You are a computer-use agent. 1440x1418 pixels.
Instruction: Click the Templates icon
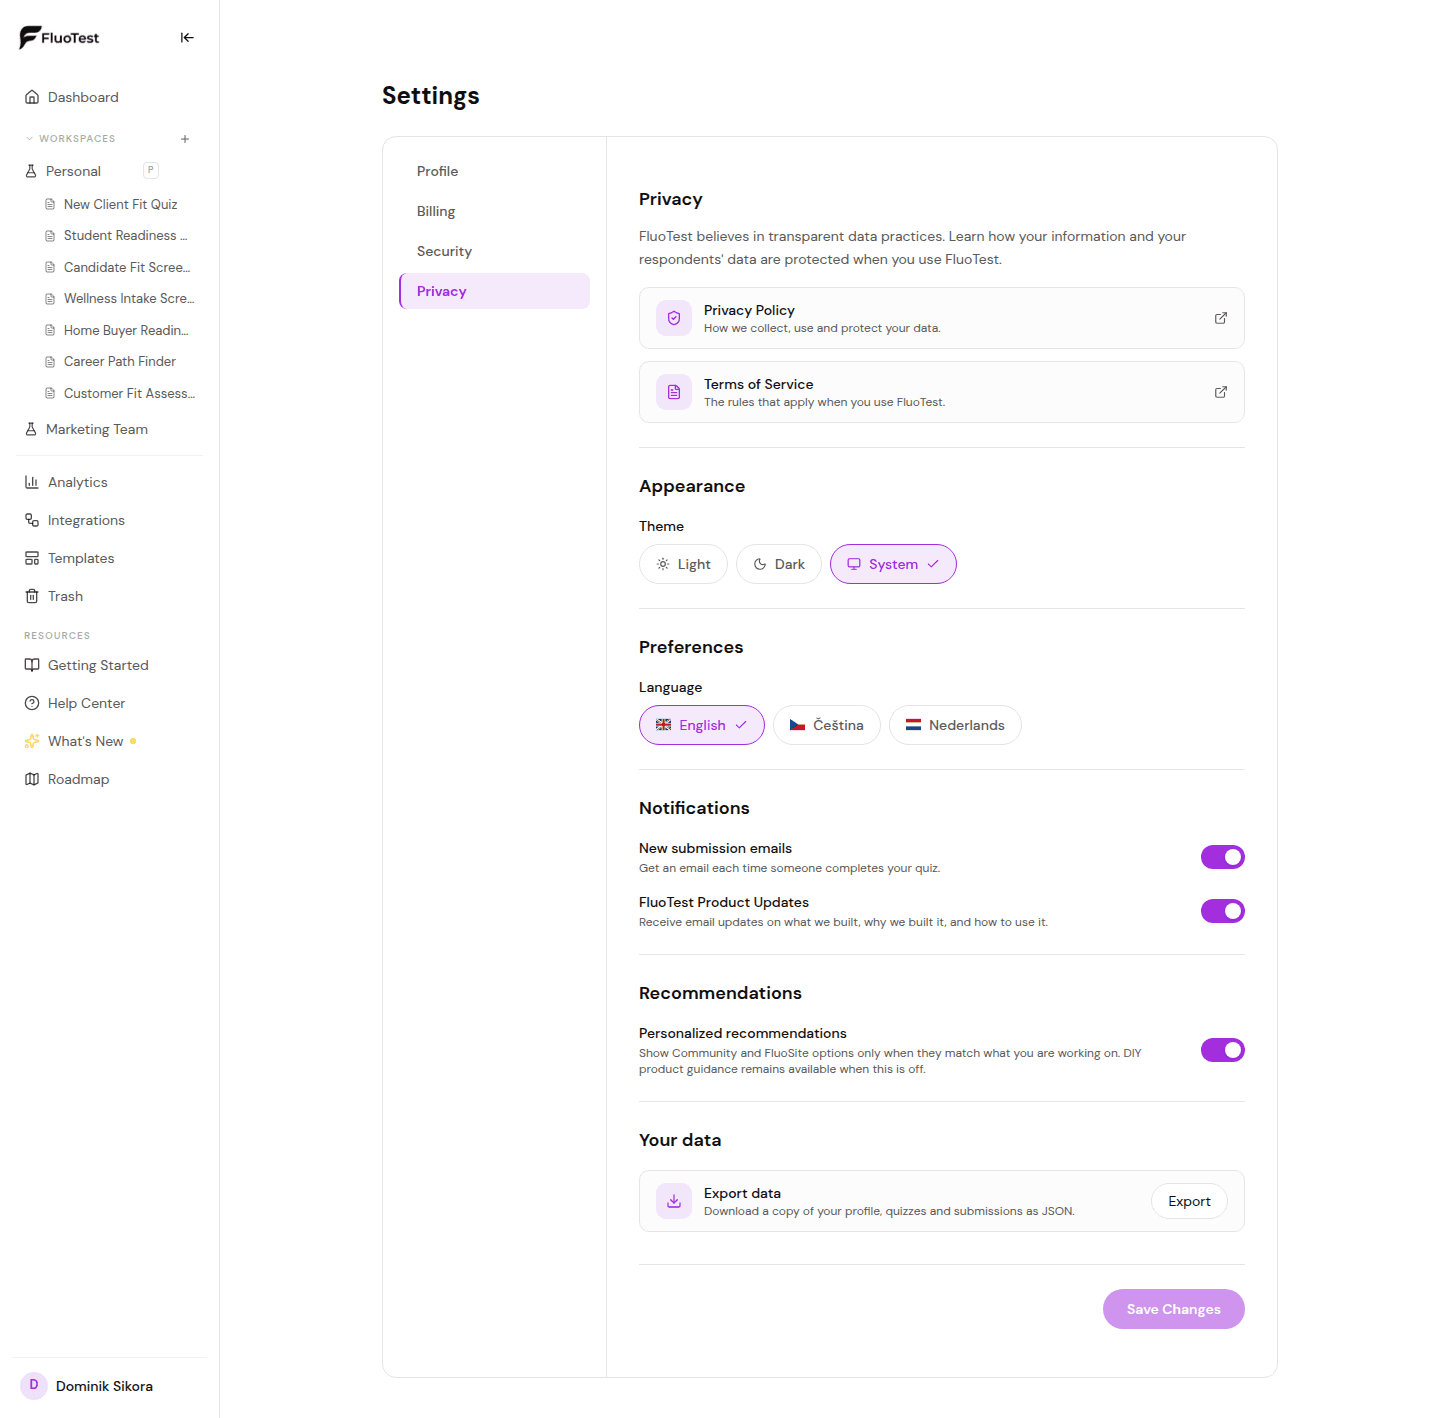(x=32, y=558)
